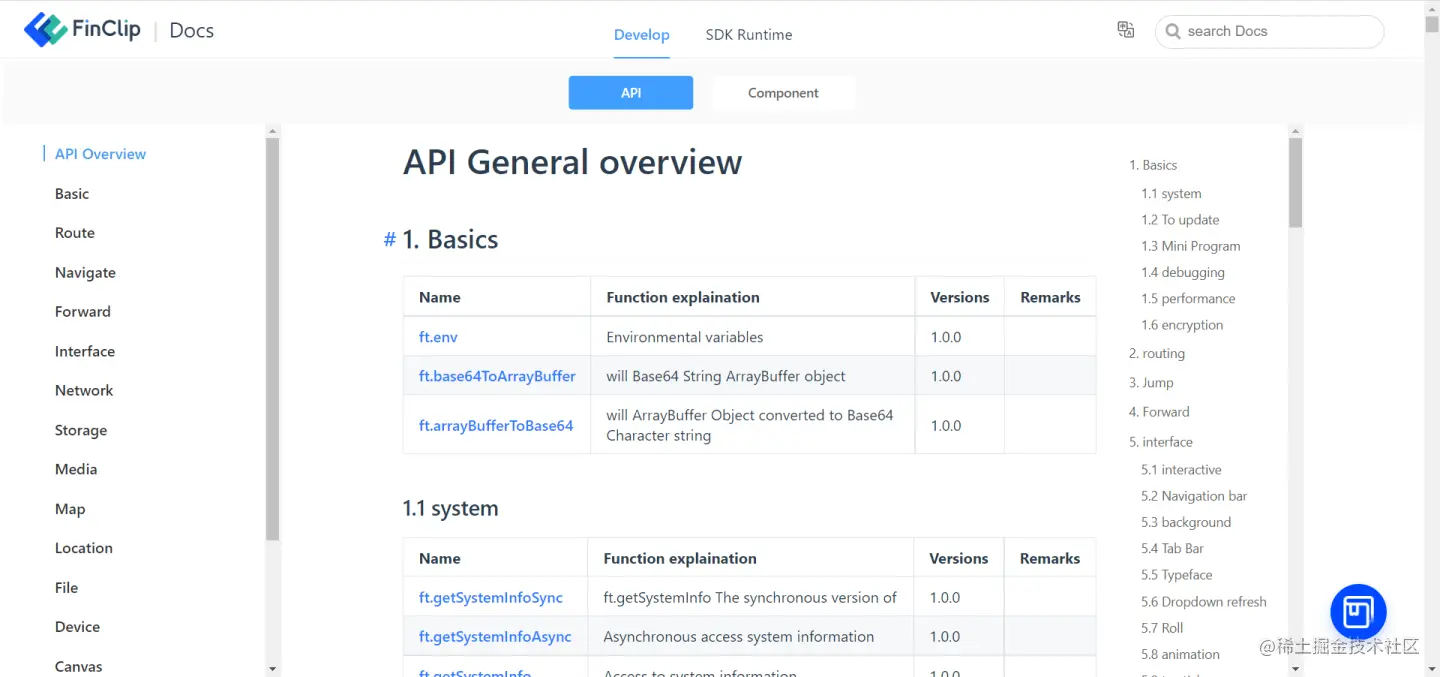Click the table-of-contents scrollbar down arrow
The height and width of the screenshot is (677, 1440).
pyautogui.click(x=1295, y=668)
